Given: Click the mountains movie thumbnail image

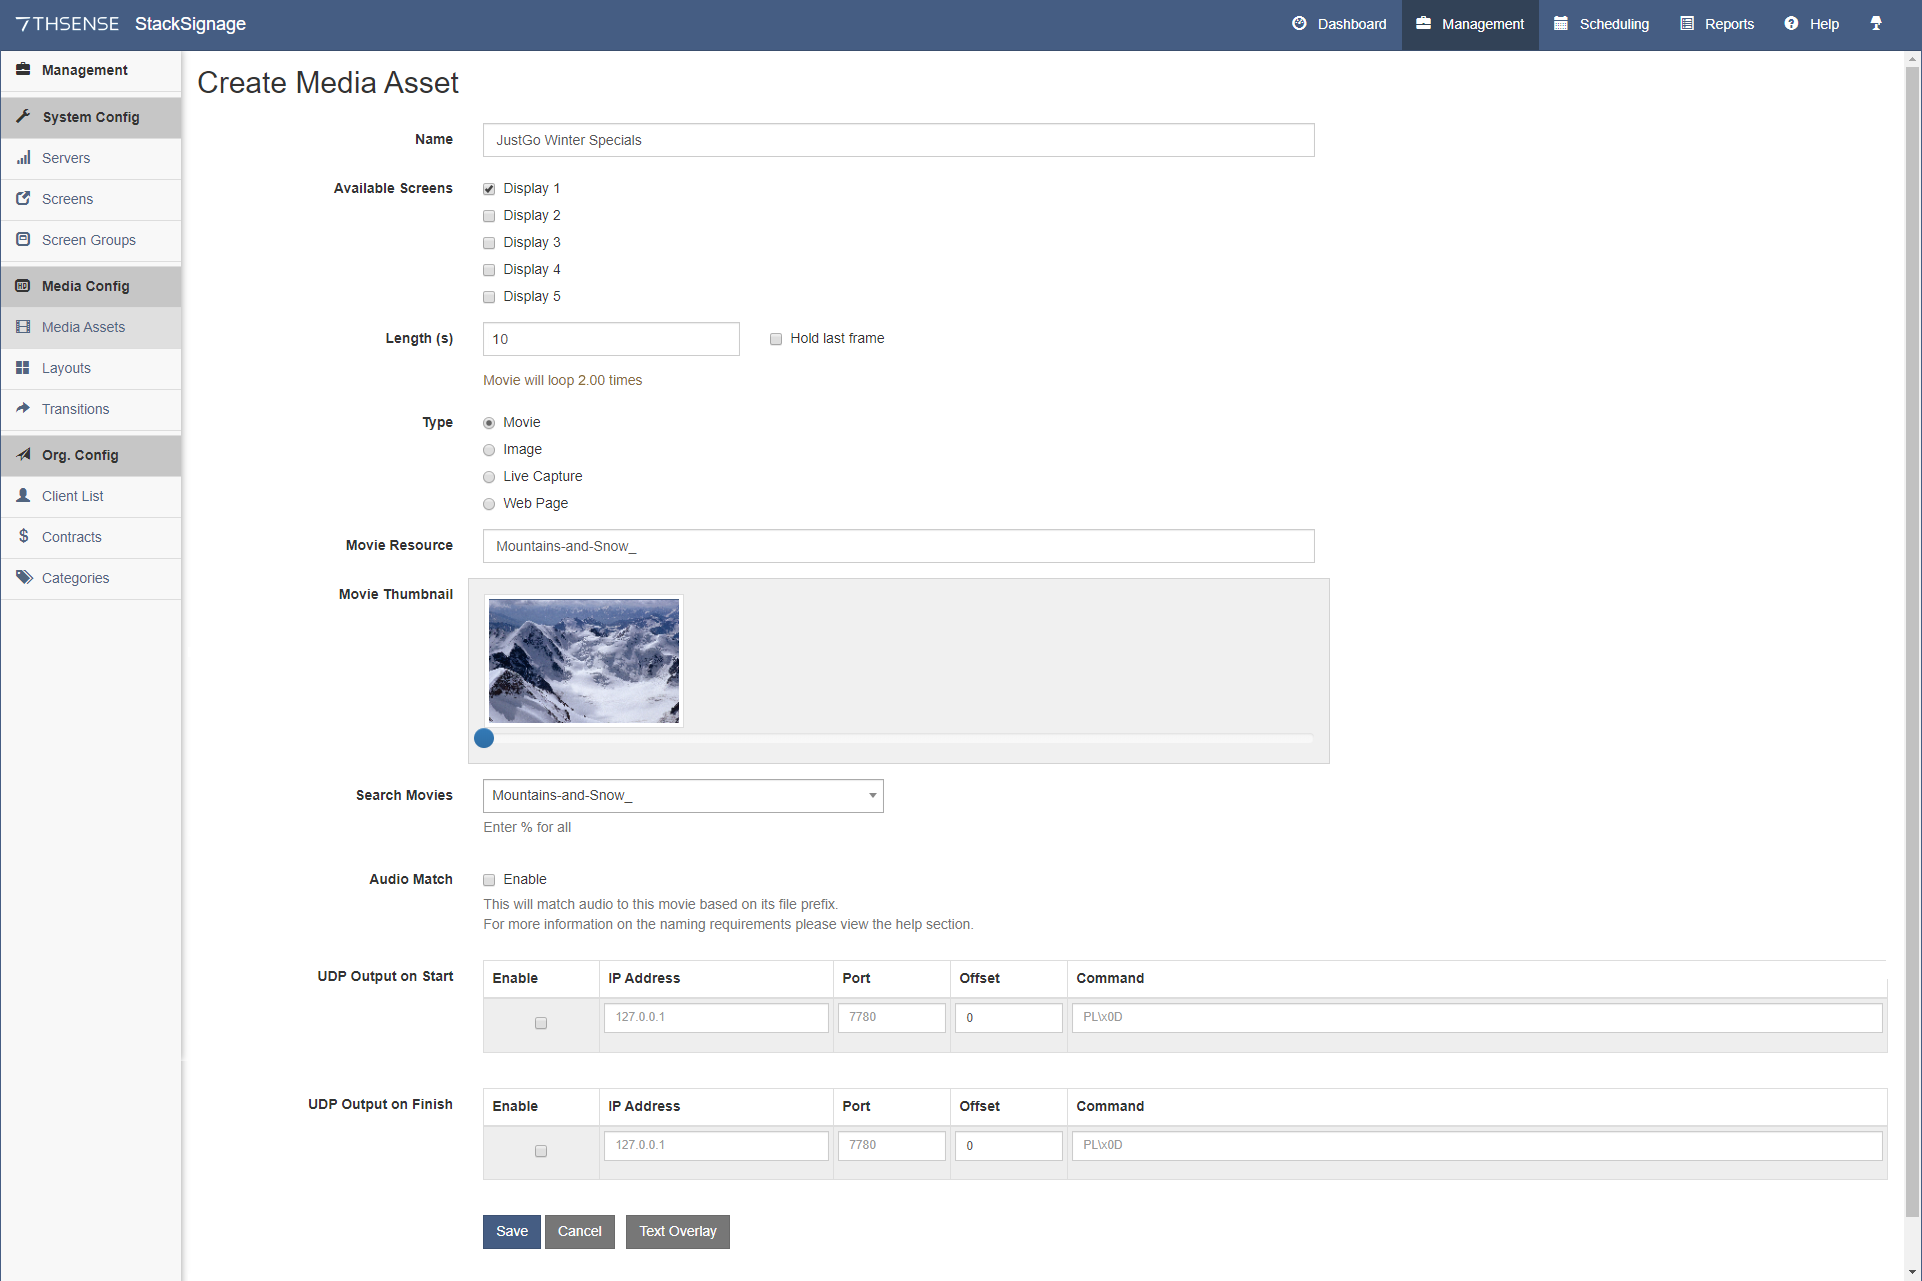Looking at the screenshot, I should [584, 661].
